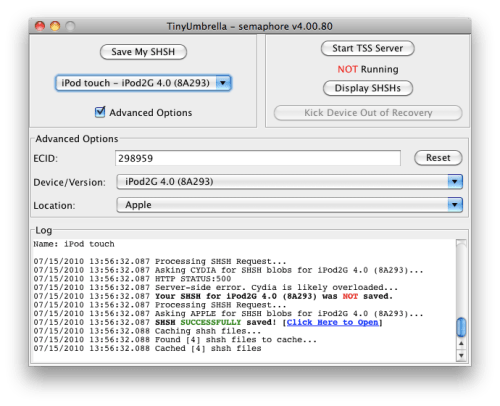Image resolution: width=500 pixels, height=406 pixels.
Task: Click log line 'Caching shsh files...'
Action: click(147, 331)
